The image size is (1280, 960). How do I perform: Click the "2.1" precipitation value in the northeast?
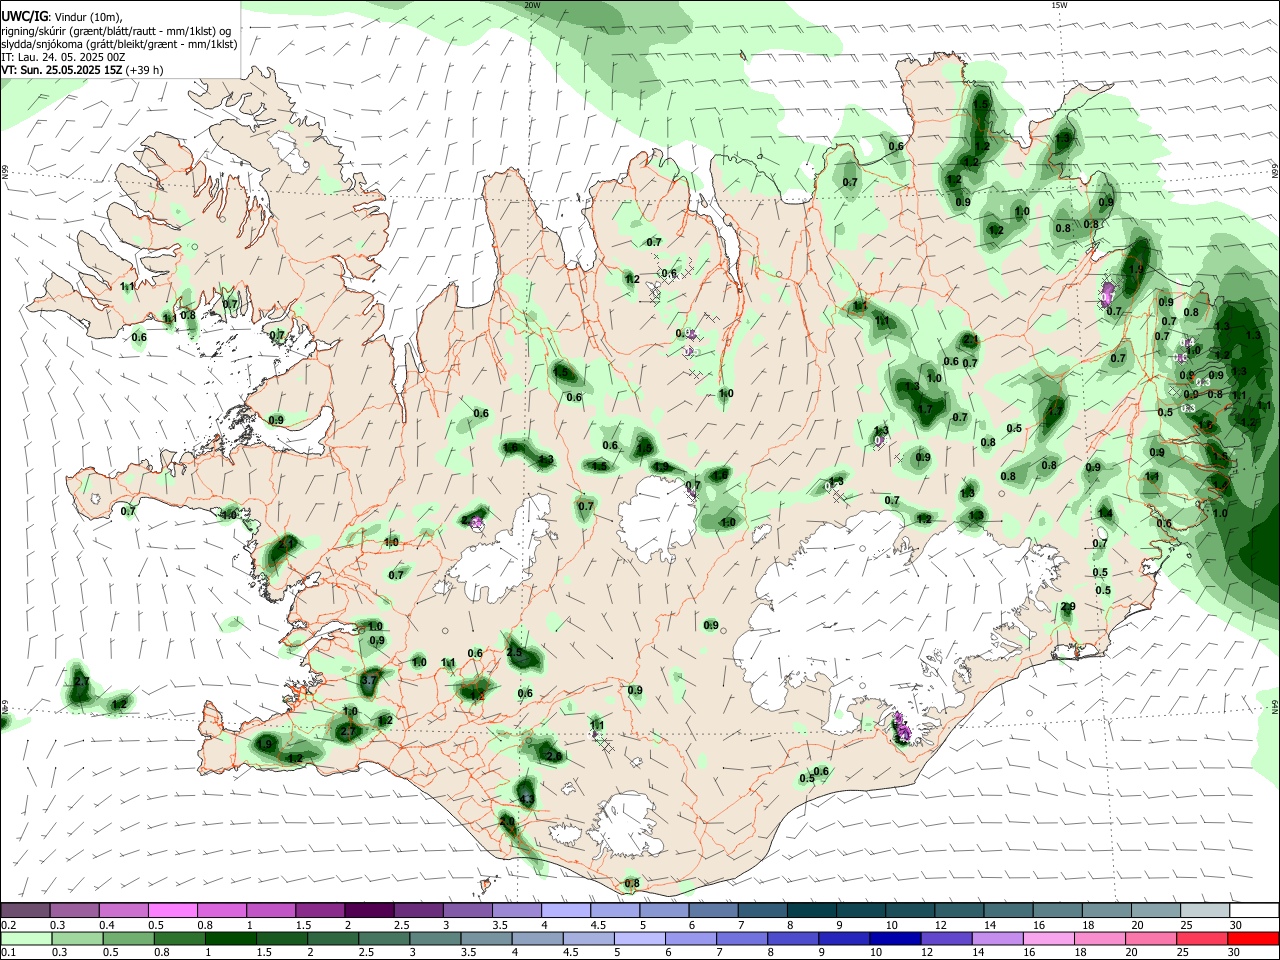(970, 340)
